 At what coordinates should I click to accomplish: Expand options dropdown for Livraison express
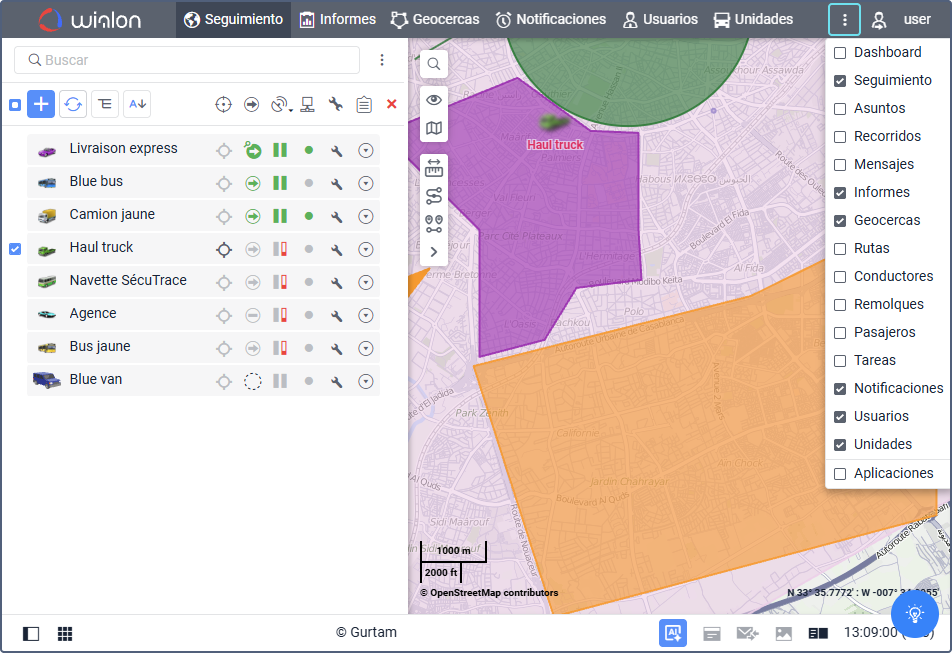366,151
